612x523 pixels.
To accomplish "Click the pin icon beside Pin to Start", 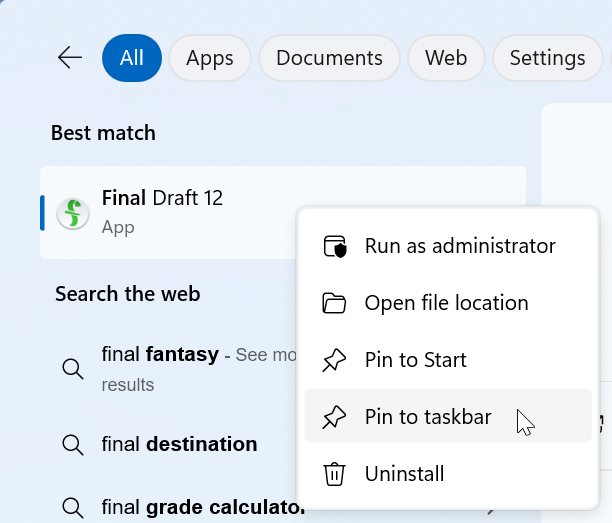I will [x=334, y=360].
